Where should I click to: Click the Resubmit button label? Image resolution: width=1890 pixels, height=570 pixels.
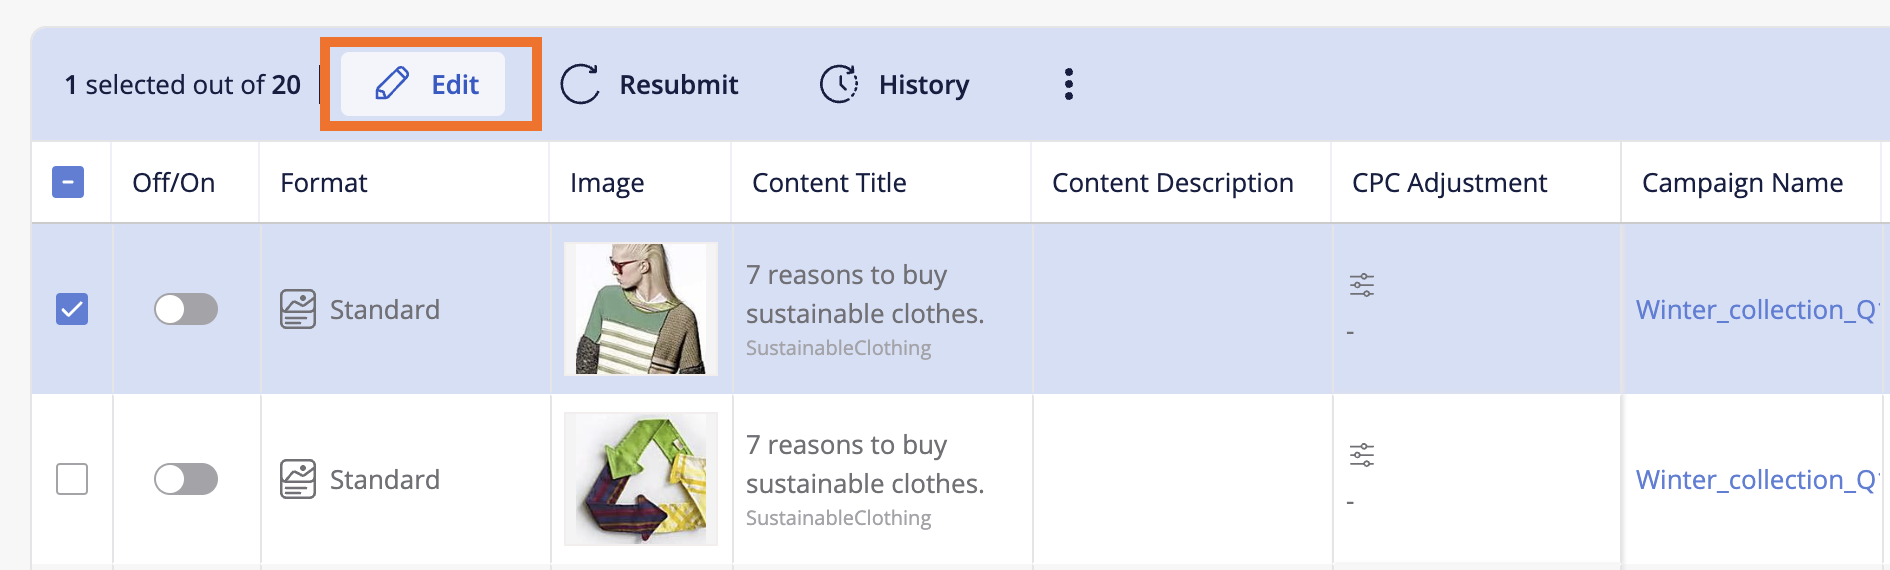click(678, 85)
